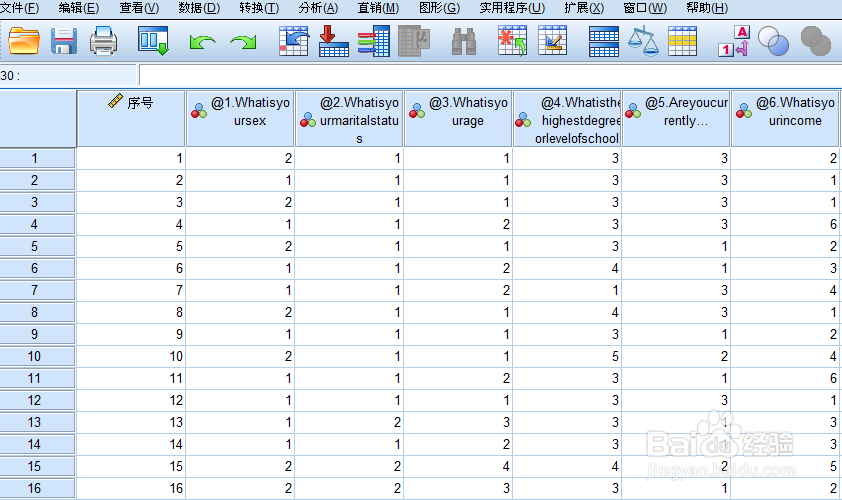Save this document floppy disk icon
The image size is (842, 500).
click(64, 41)
